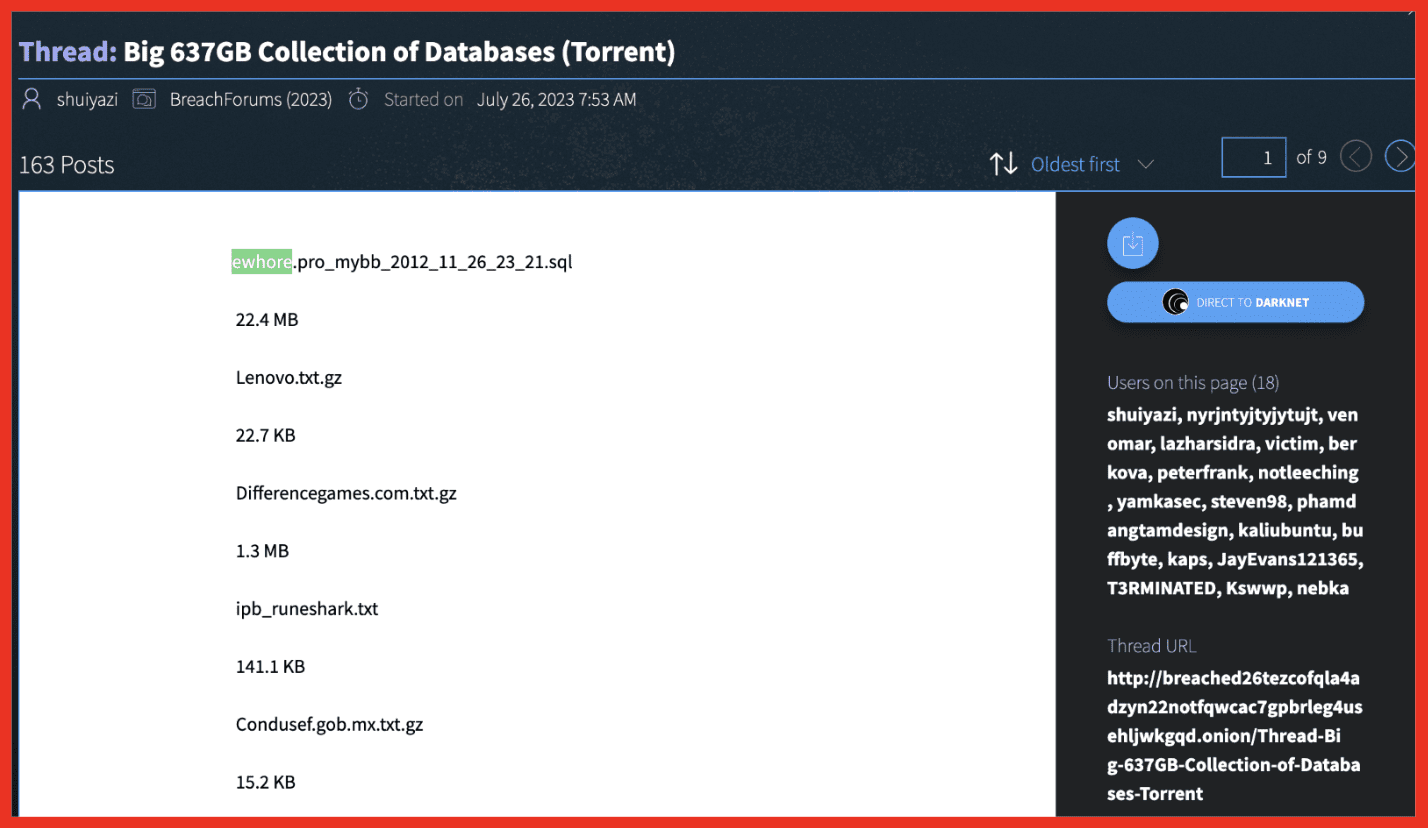
Task: Click the clock icon beside Started on
Action: coord(358,99)
